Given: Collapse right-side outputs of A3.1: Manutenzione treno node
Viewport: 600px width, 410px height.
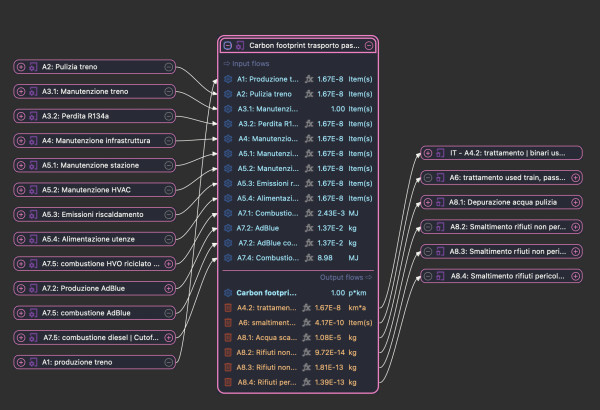Looking at the screenshot, I should [169, 91].
